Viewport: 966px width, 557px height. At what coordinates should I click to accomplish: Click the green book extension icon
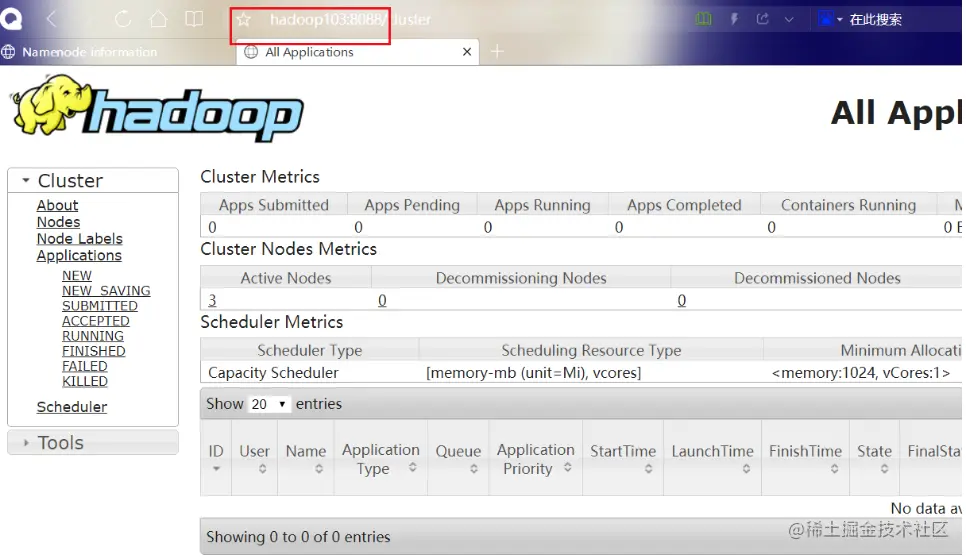(704, 19)
